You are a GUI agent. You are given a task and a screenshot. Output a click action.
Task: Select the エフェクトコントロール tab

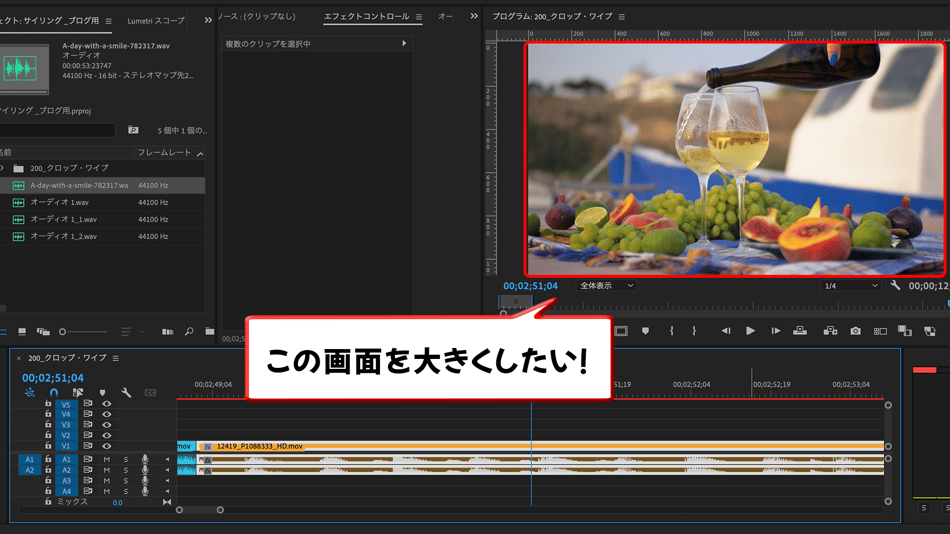[367, 17]
